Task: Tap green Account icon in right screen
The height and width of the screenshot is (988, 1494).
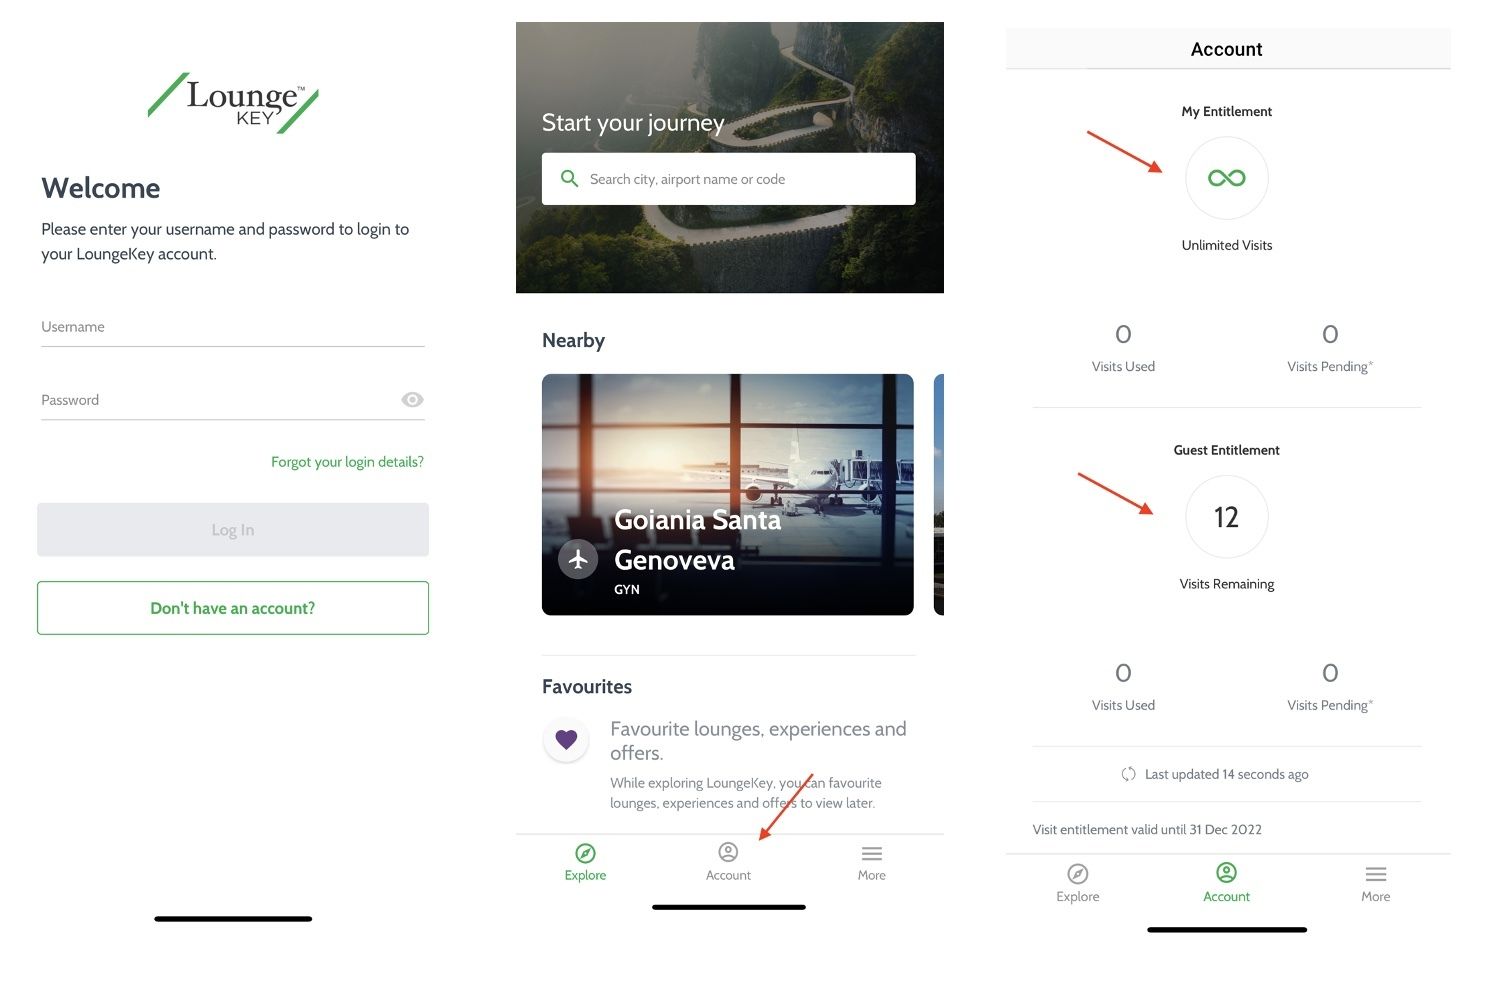Action: [x=1227, y=872]
